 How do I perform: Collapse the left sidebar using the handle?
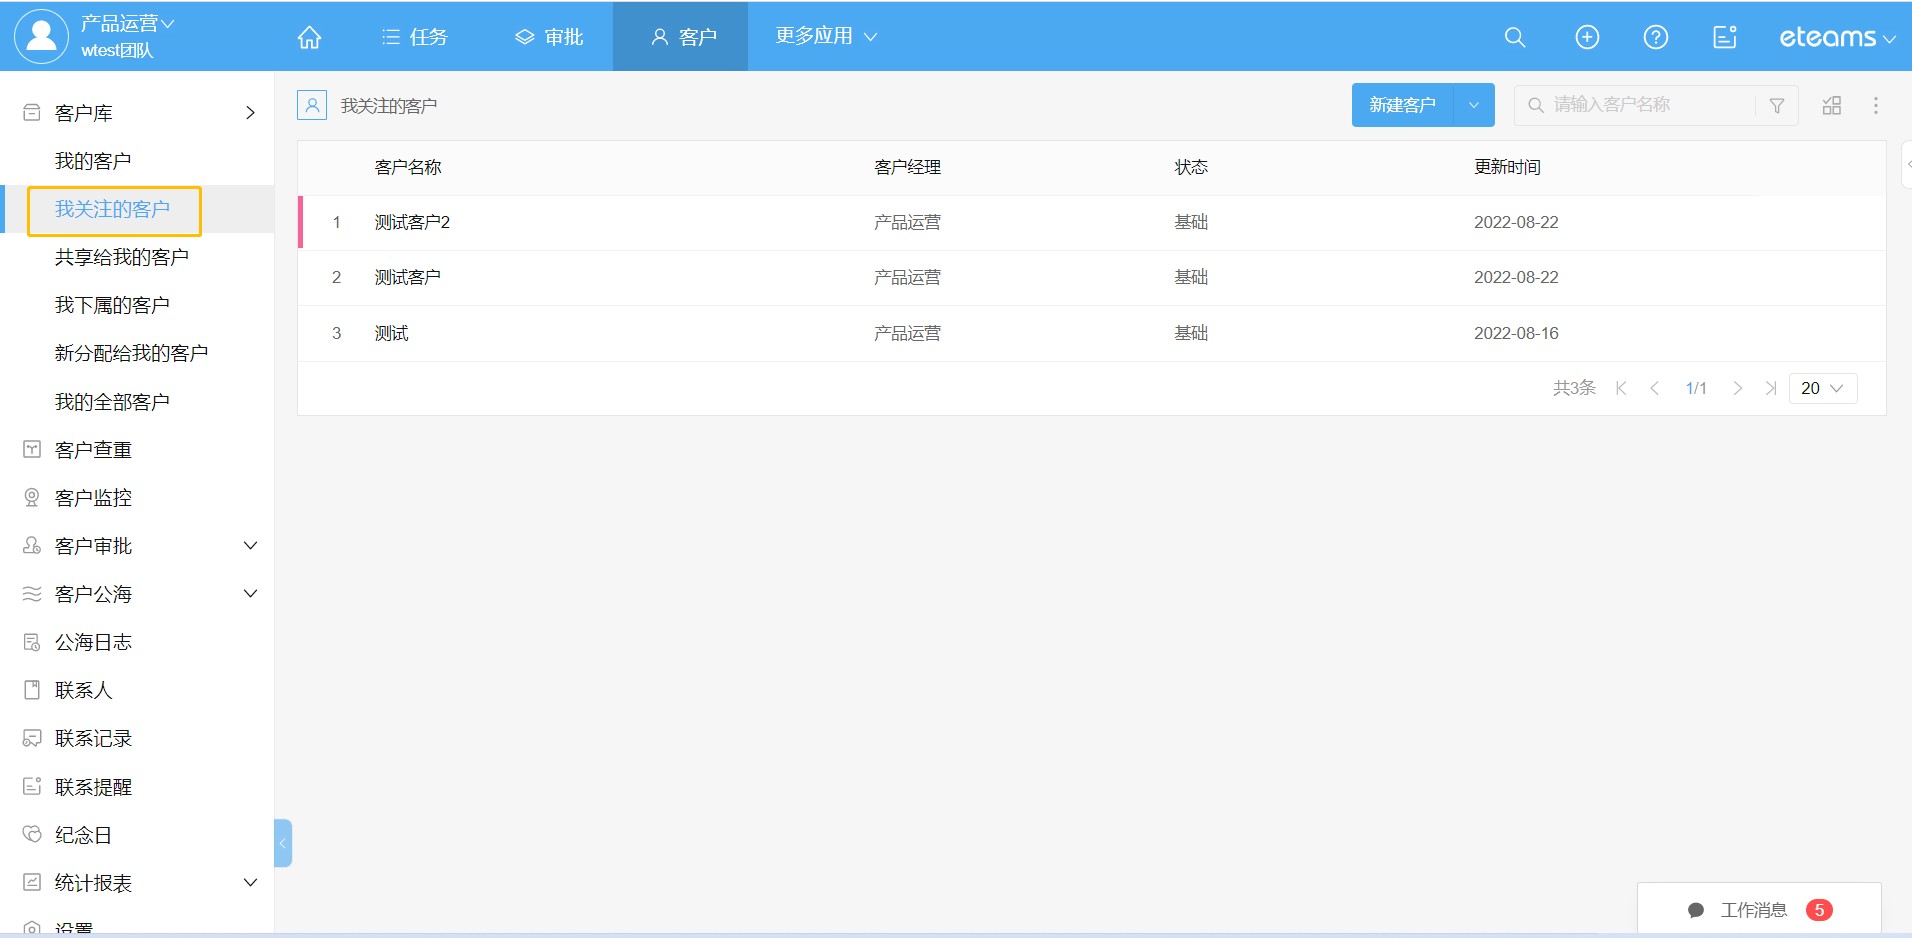(x=283, y=843)
